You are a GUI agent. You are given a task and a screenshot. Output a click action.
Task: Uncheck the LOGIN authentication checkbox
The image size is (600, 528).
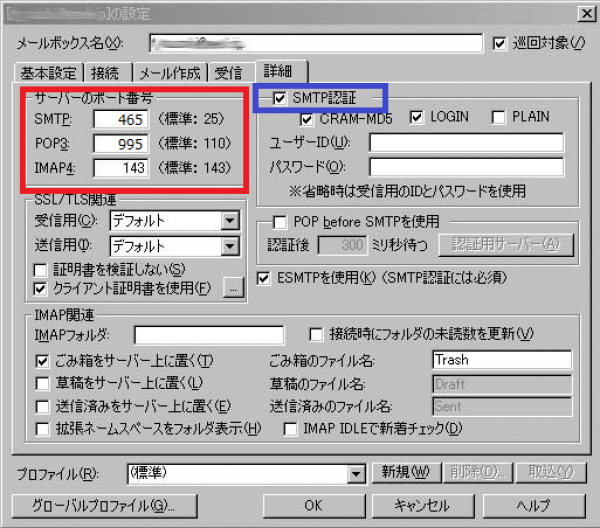[x=416, y=117]
